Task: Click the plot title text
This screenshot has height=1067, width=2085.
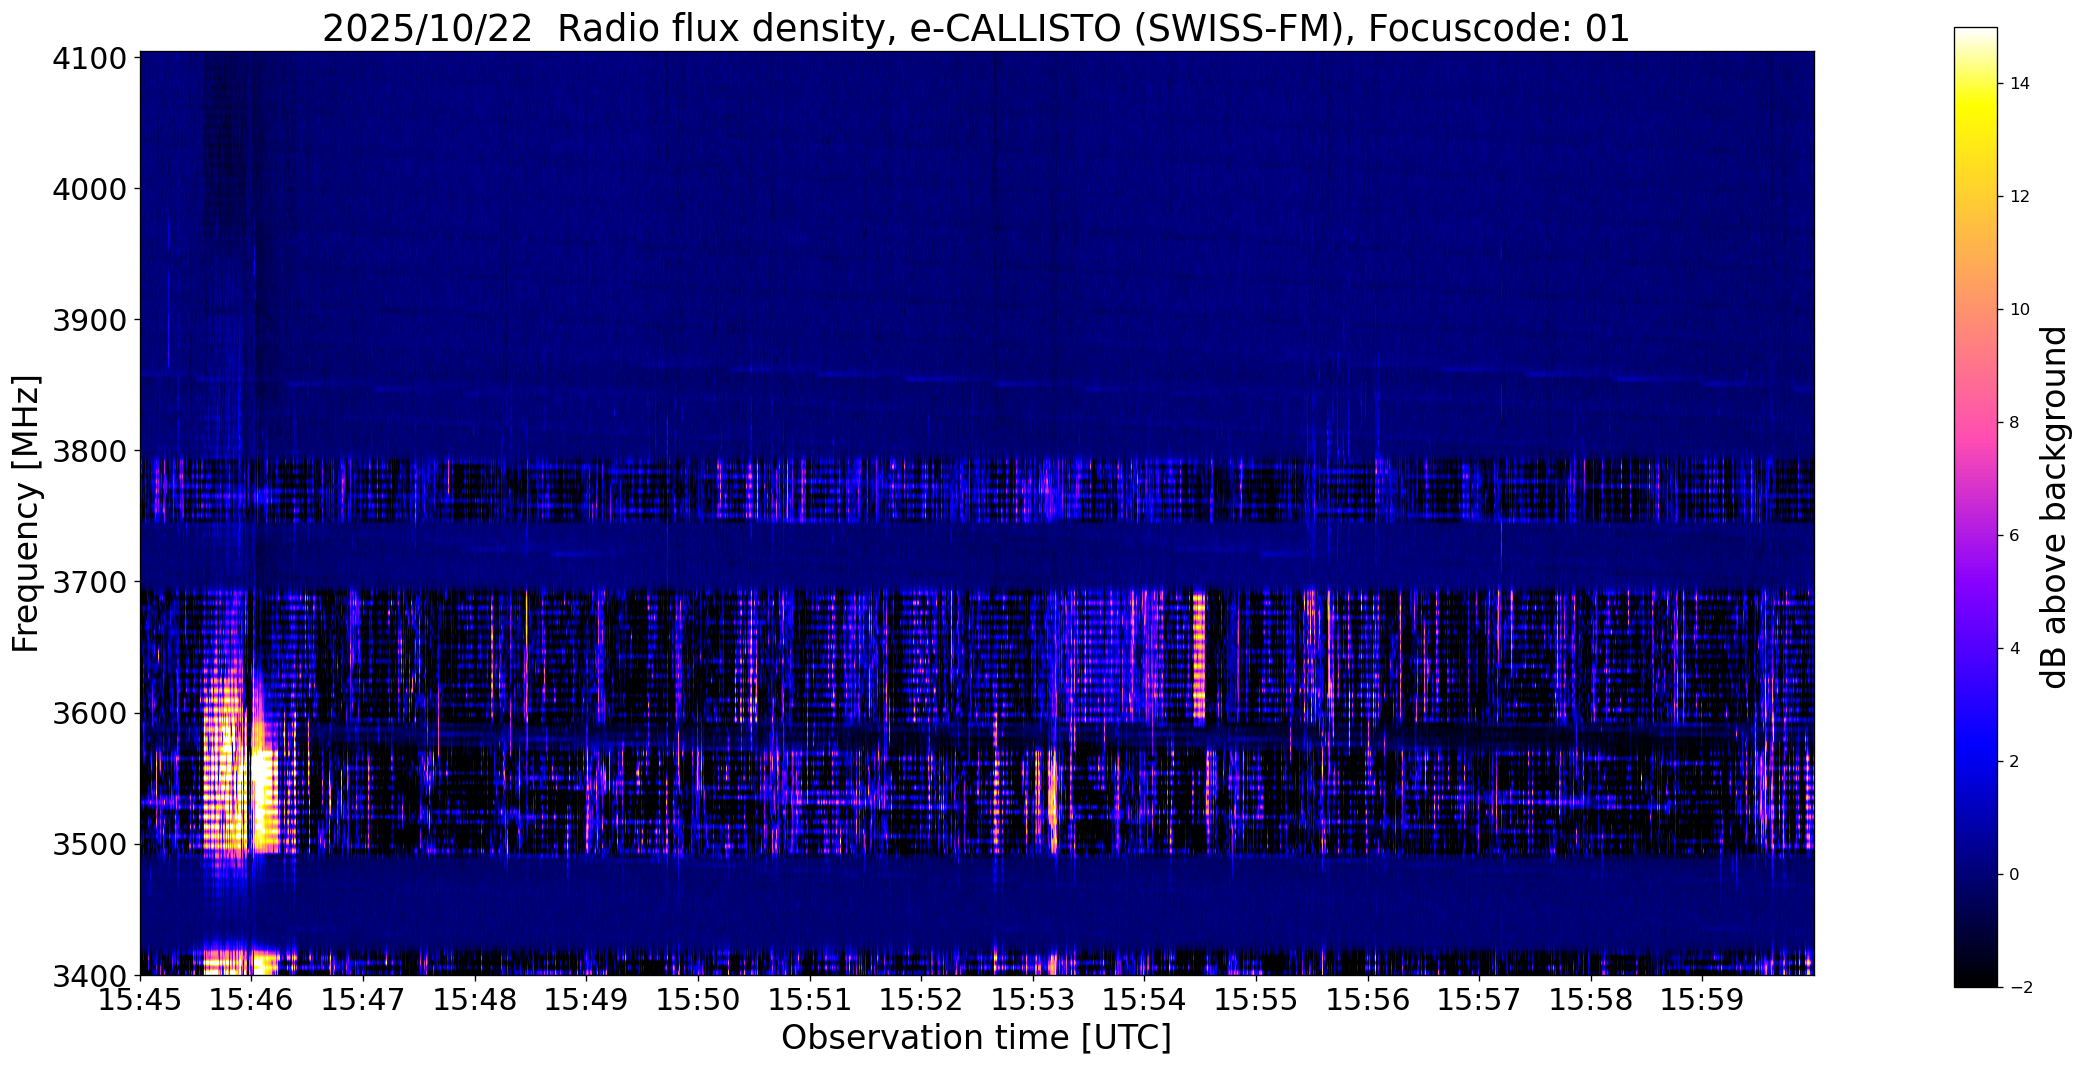Action: pos(976,28)
